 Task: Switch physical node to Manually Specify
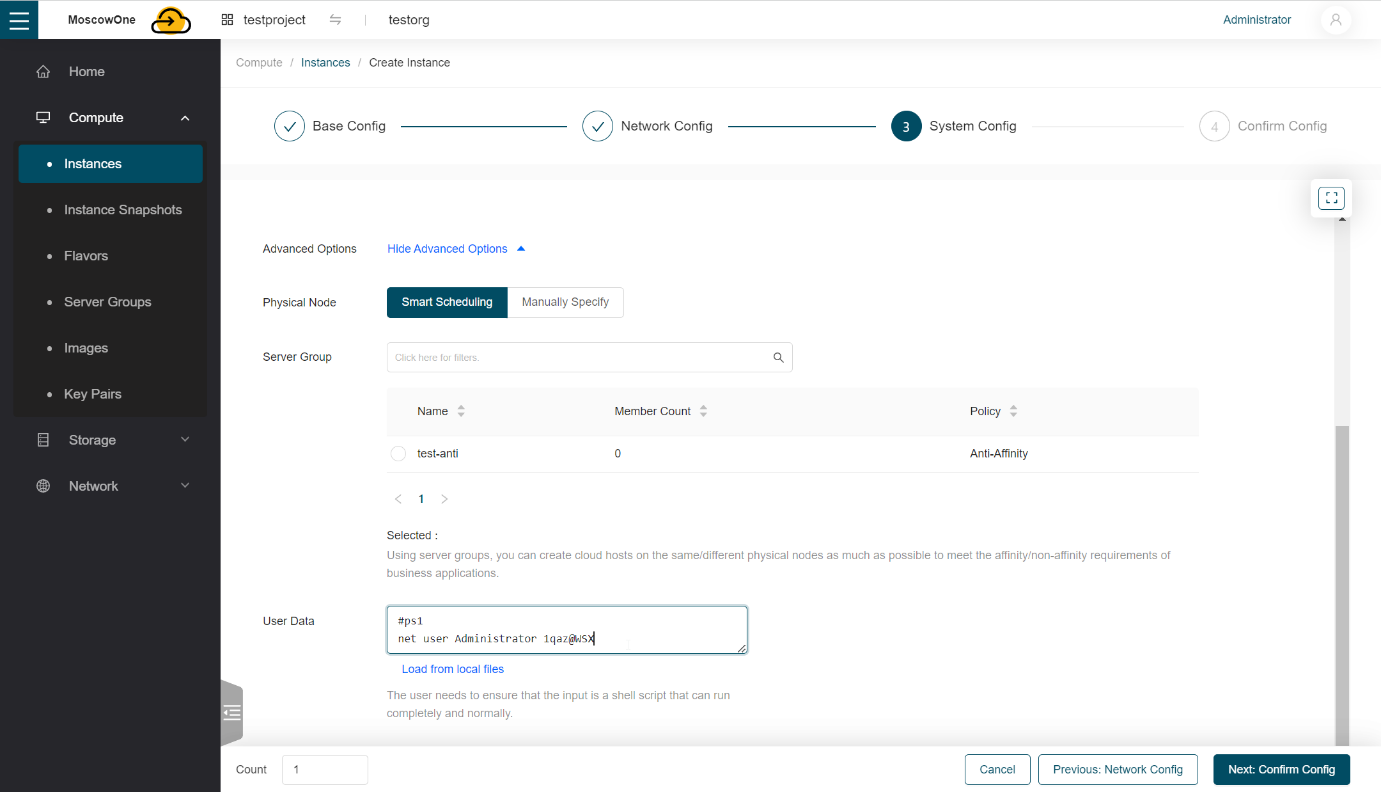[565, 302]
